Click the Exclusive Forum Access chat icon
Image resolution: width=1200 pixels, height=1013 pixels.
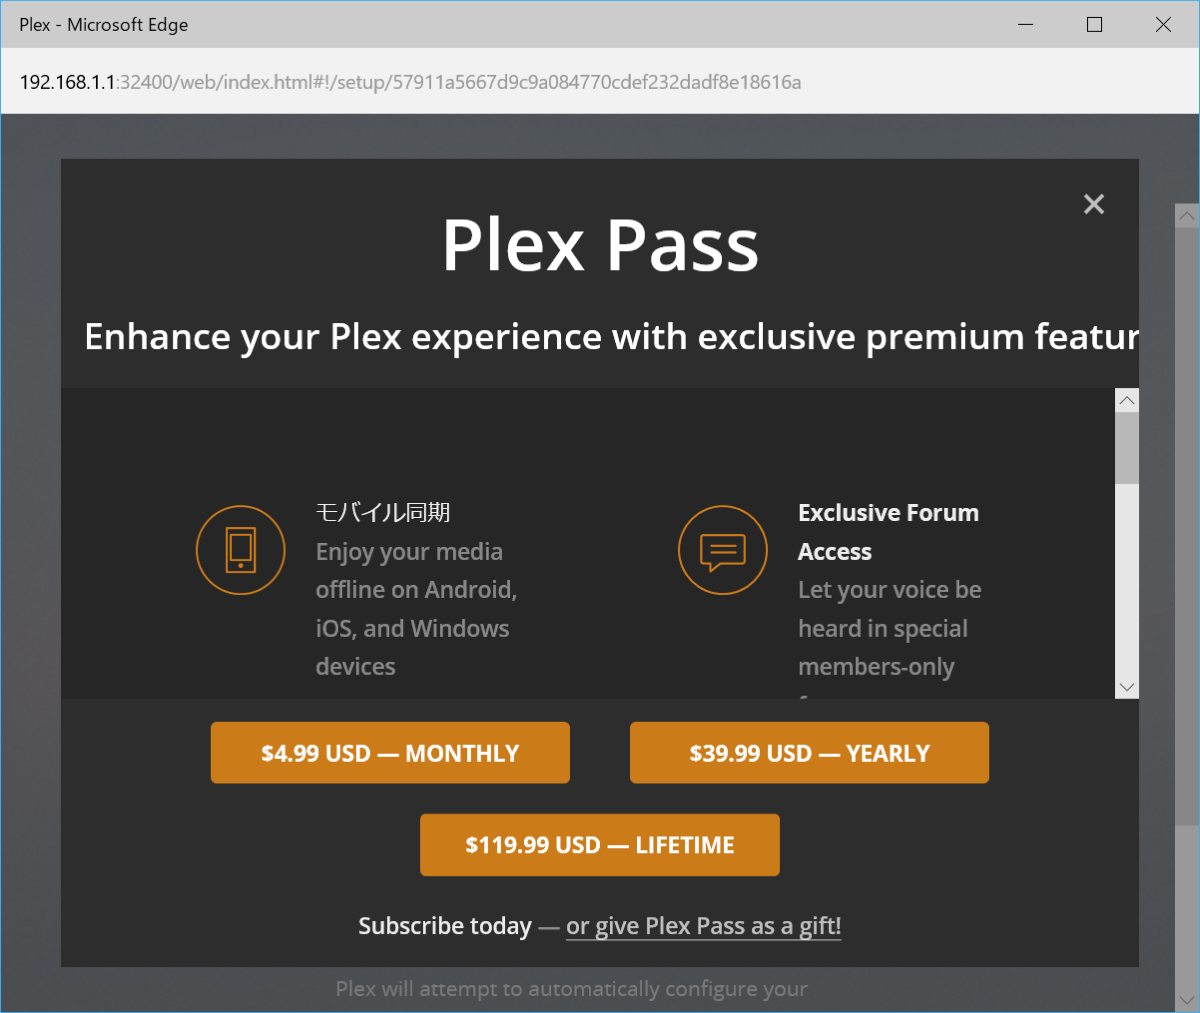722,550
